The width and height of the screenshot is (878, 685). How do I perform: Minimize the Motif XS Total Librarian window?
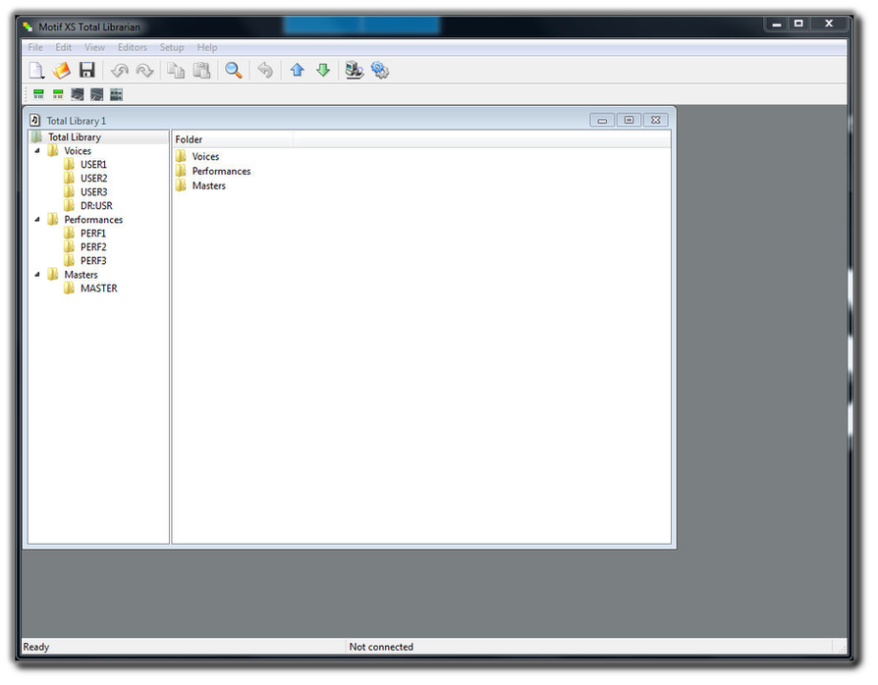777,24
